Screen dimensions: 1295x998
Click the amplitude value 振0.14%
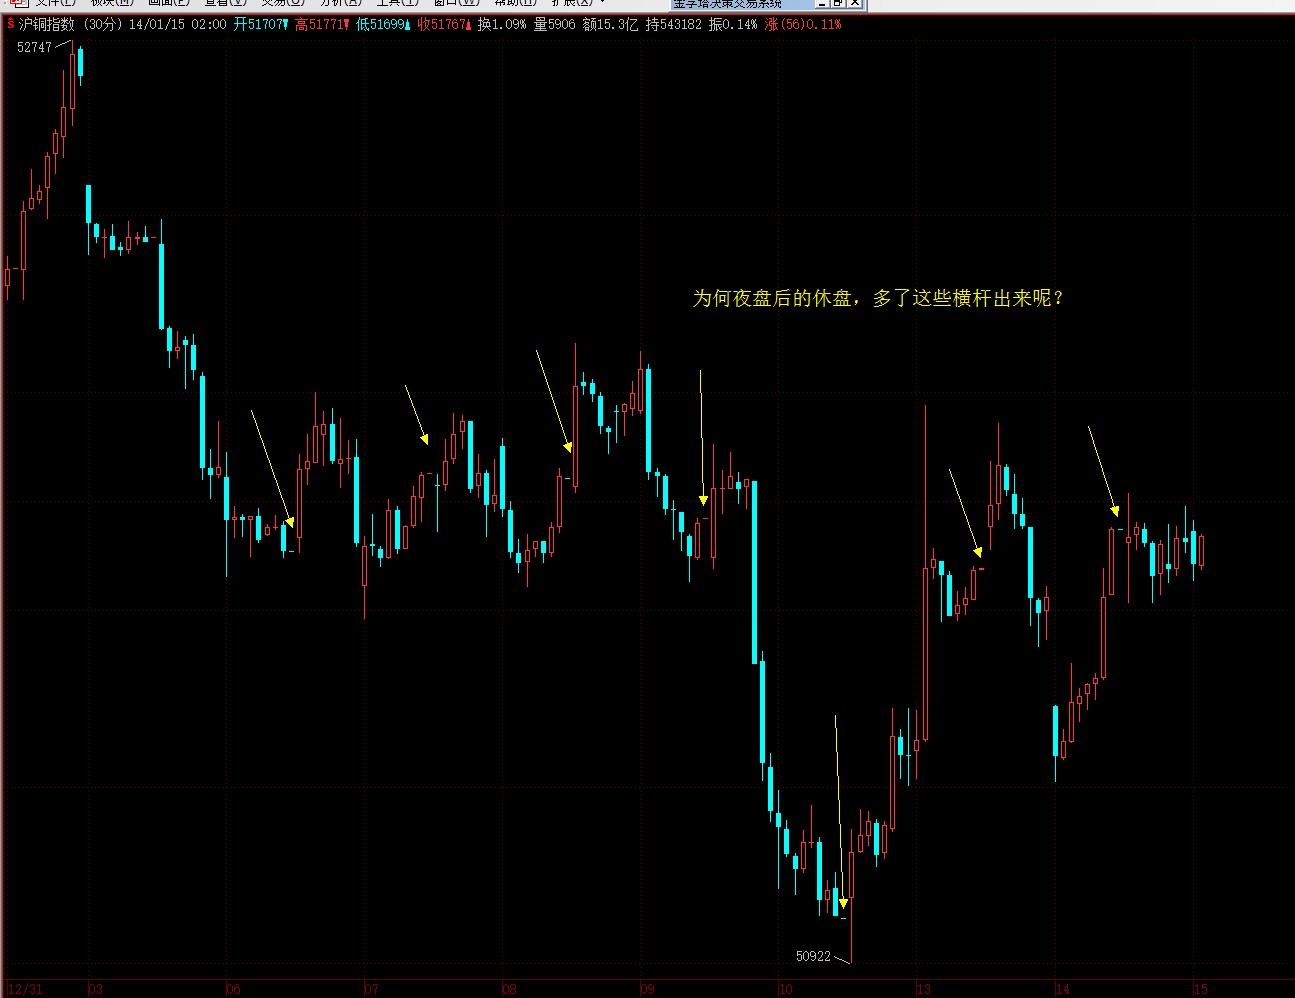click(733, 24)
